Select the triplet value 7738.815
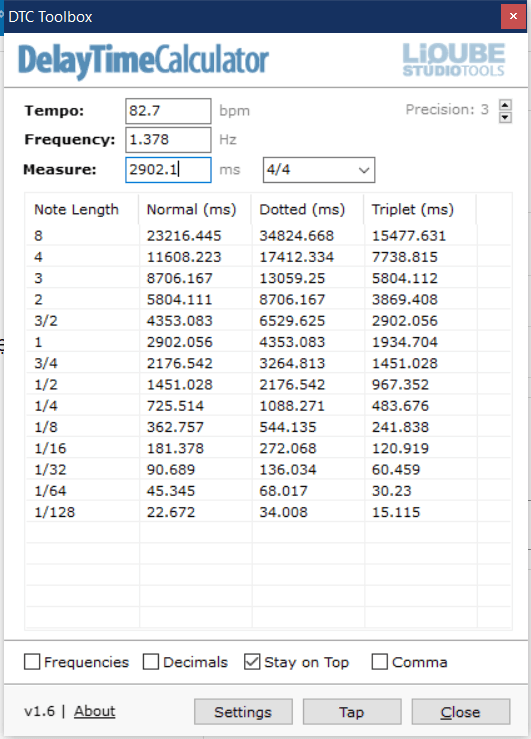Viewport: 531px width, 739px height. [404, 257]
